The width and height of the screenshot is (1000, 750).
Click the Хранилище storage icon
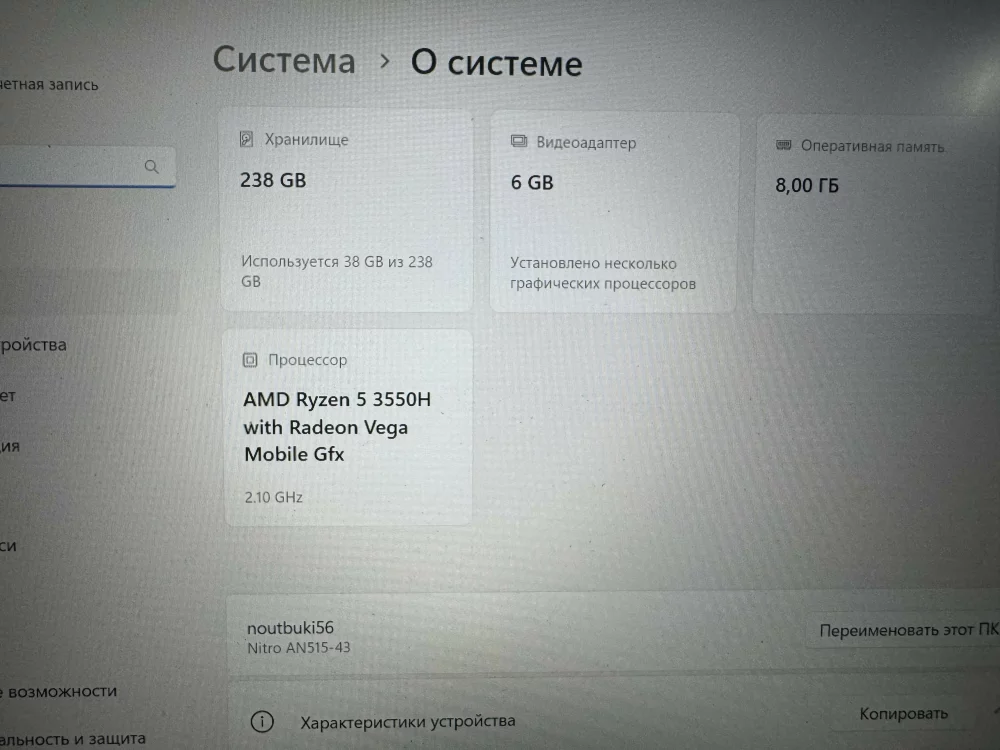pyautogui.click(x=247, y=139)
